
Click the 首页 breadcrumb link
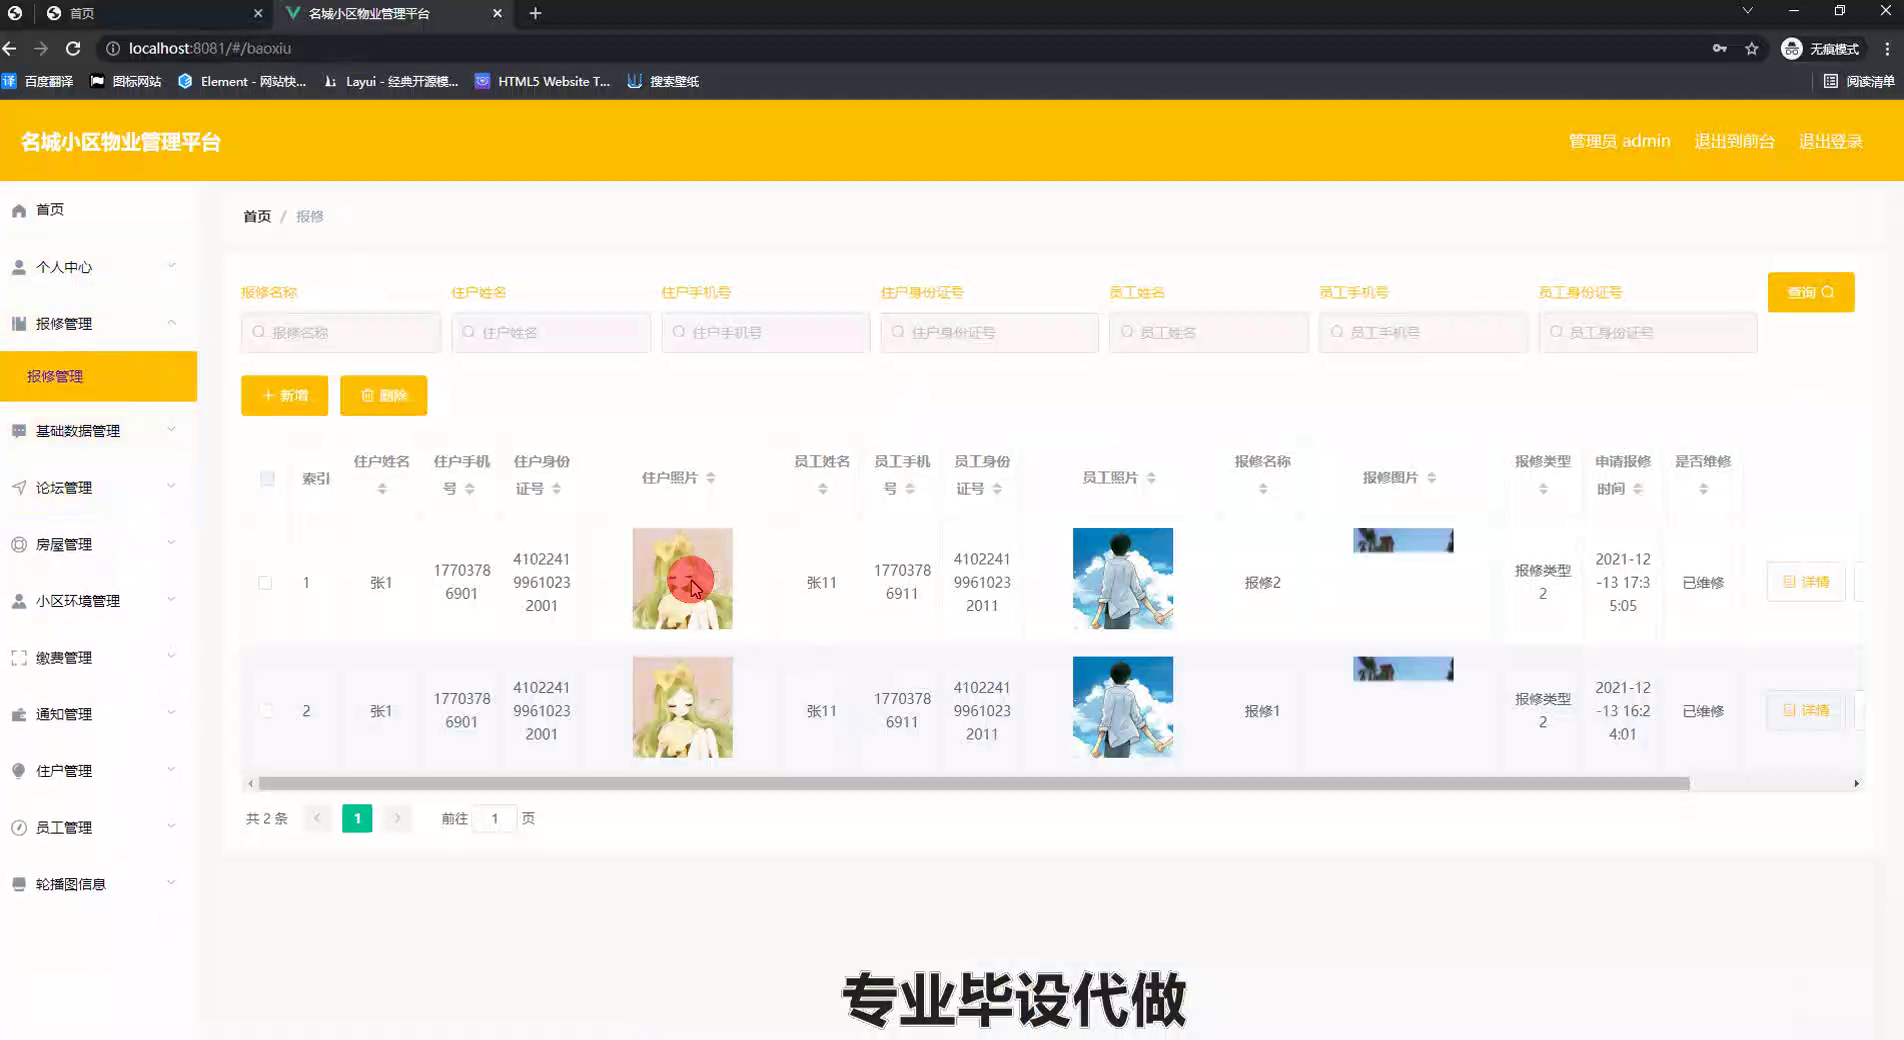point(257,216)
